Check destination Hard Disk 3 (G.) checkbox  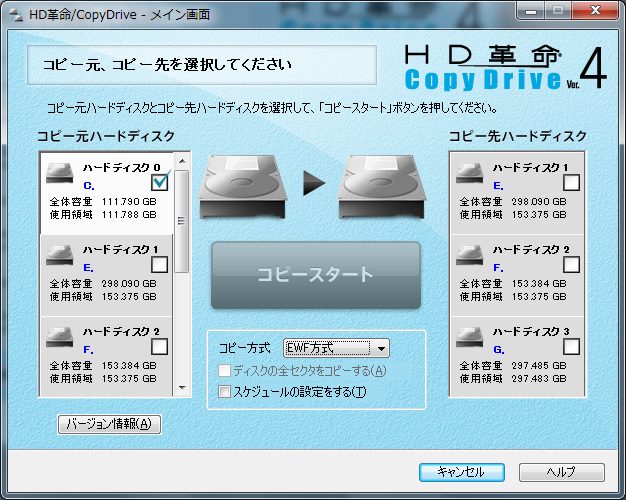(571, 347)
